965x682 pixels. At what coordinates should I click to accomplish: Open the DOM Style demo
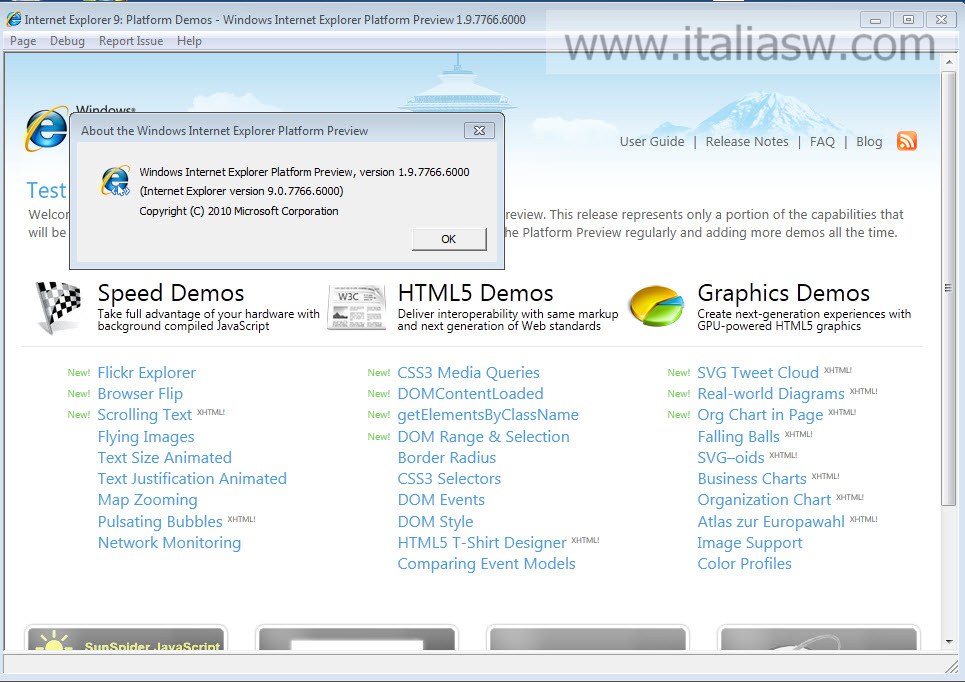tap(435, 521)
